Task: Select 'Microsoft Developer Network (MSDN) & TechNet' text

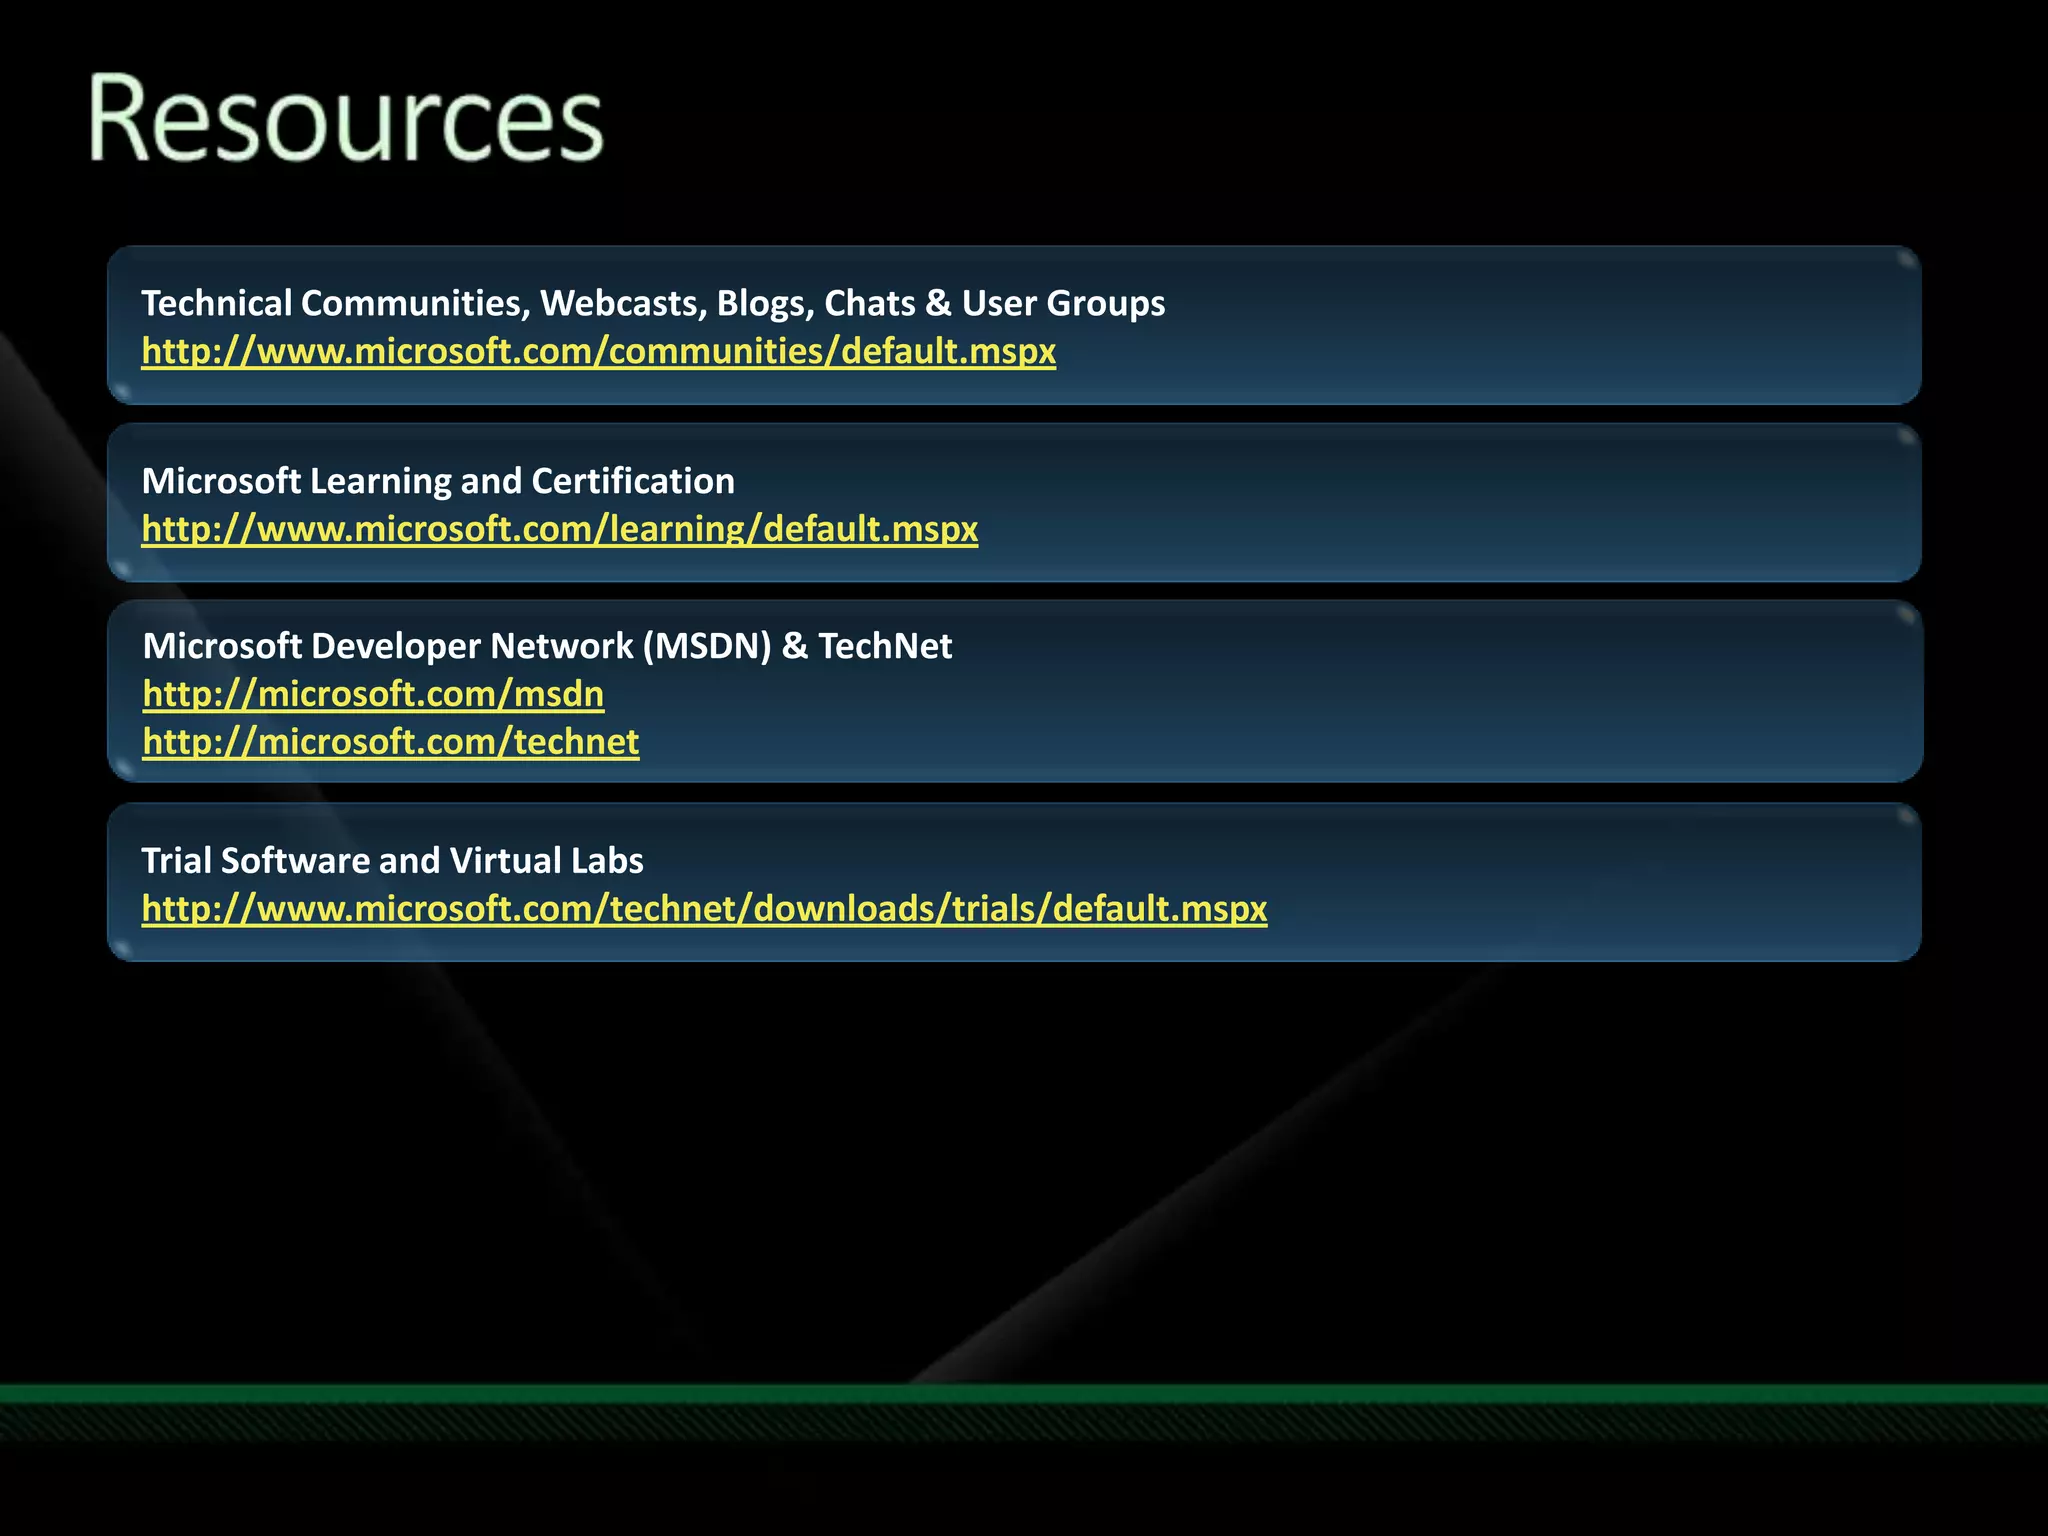Action: [x=547, y=646]
